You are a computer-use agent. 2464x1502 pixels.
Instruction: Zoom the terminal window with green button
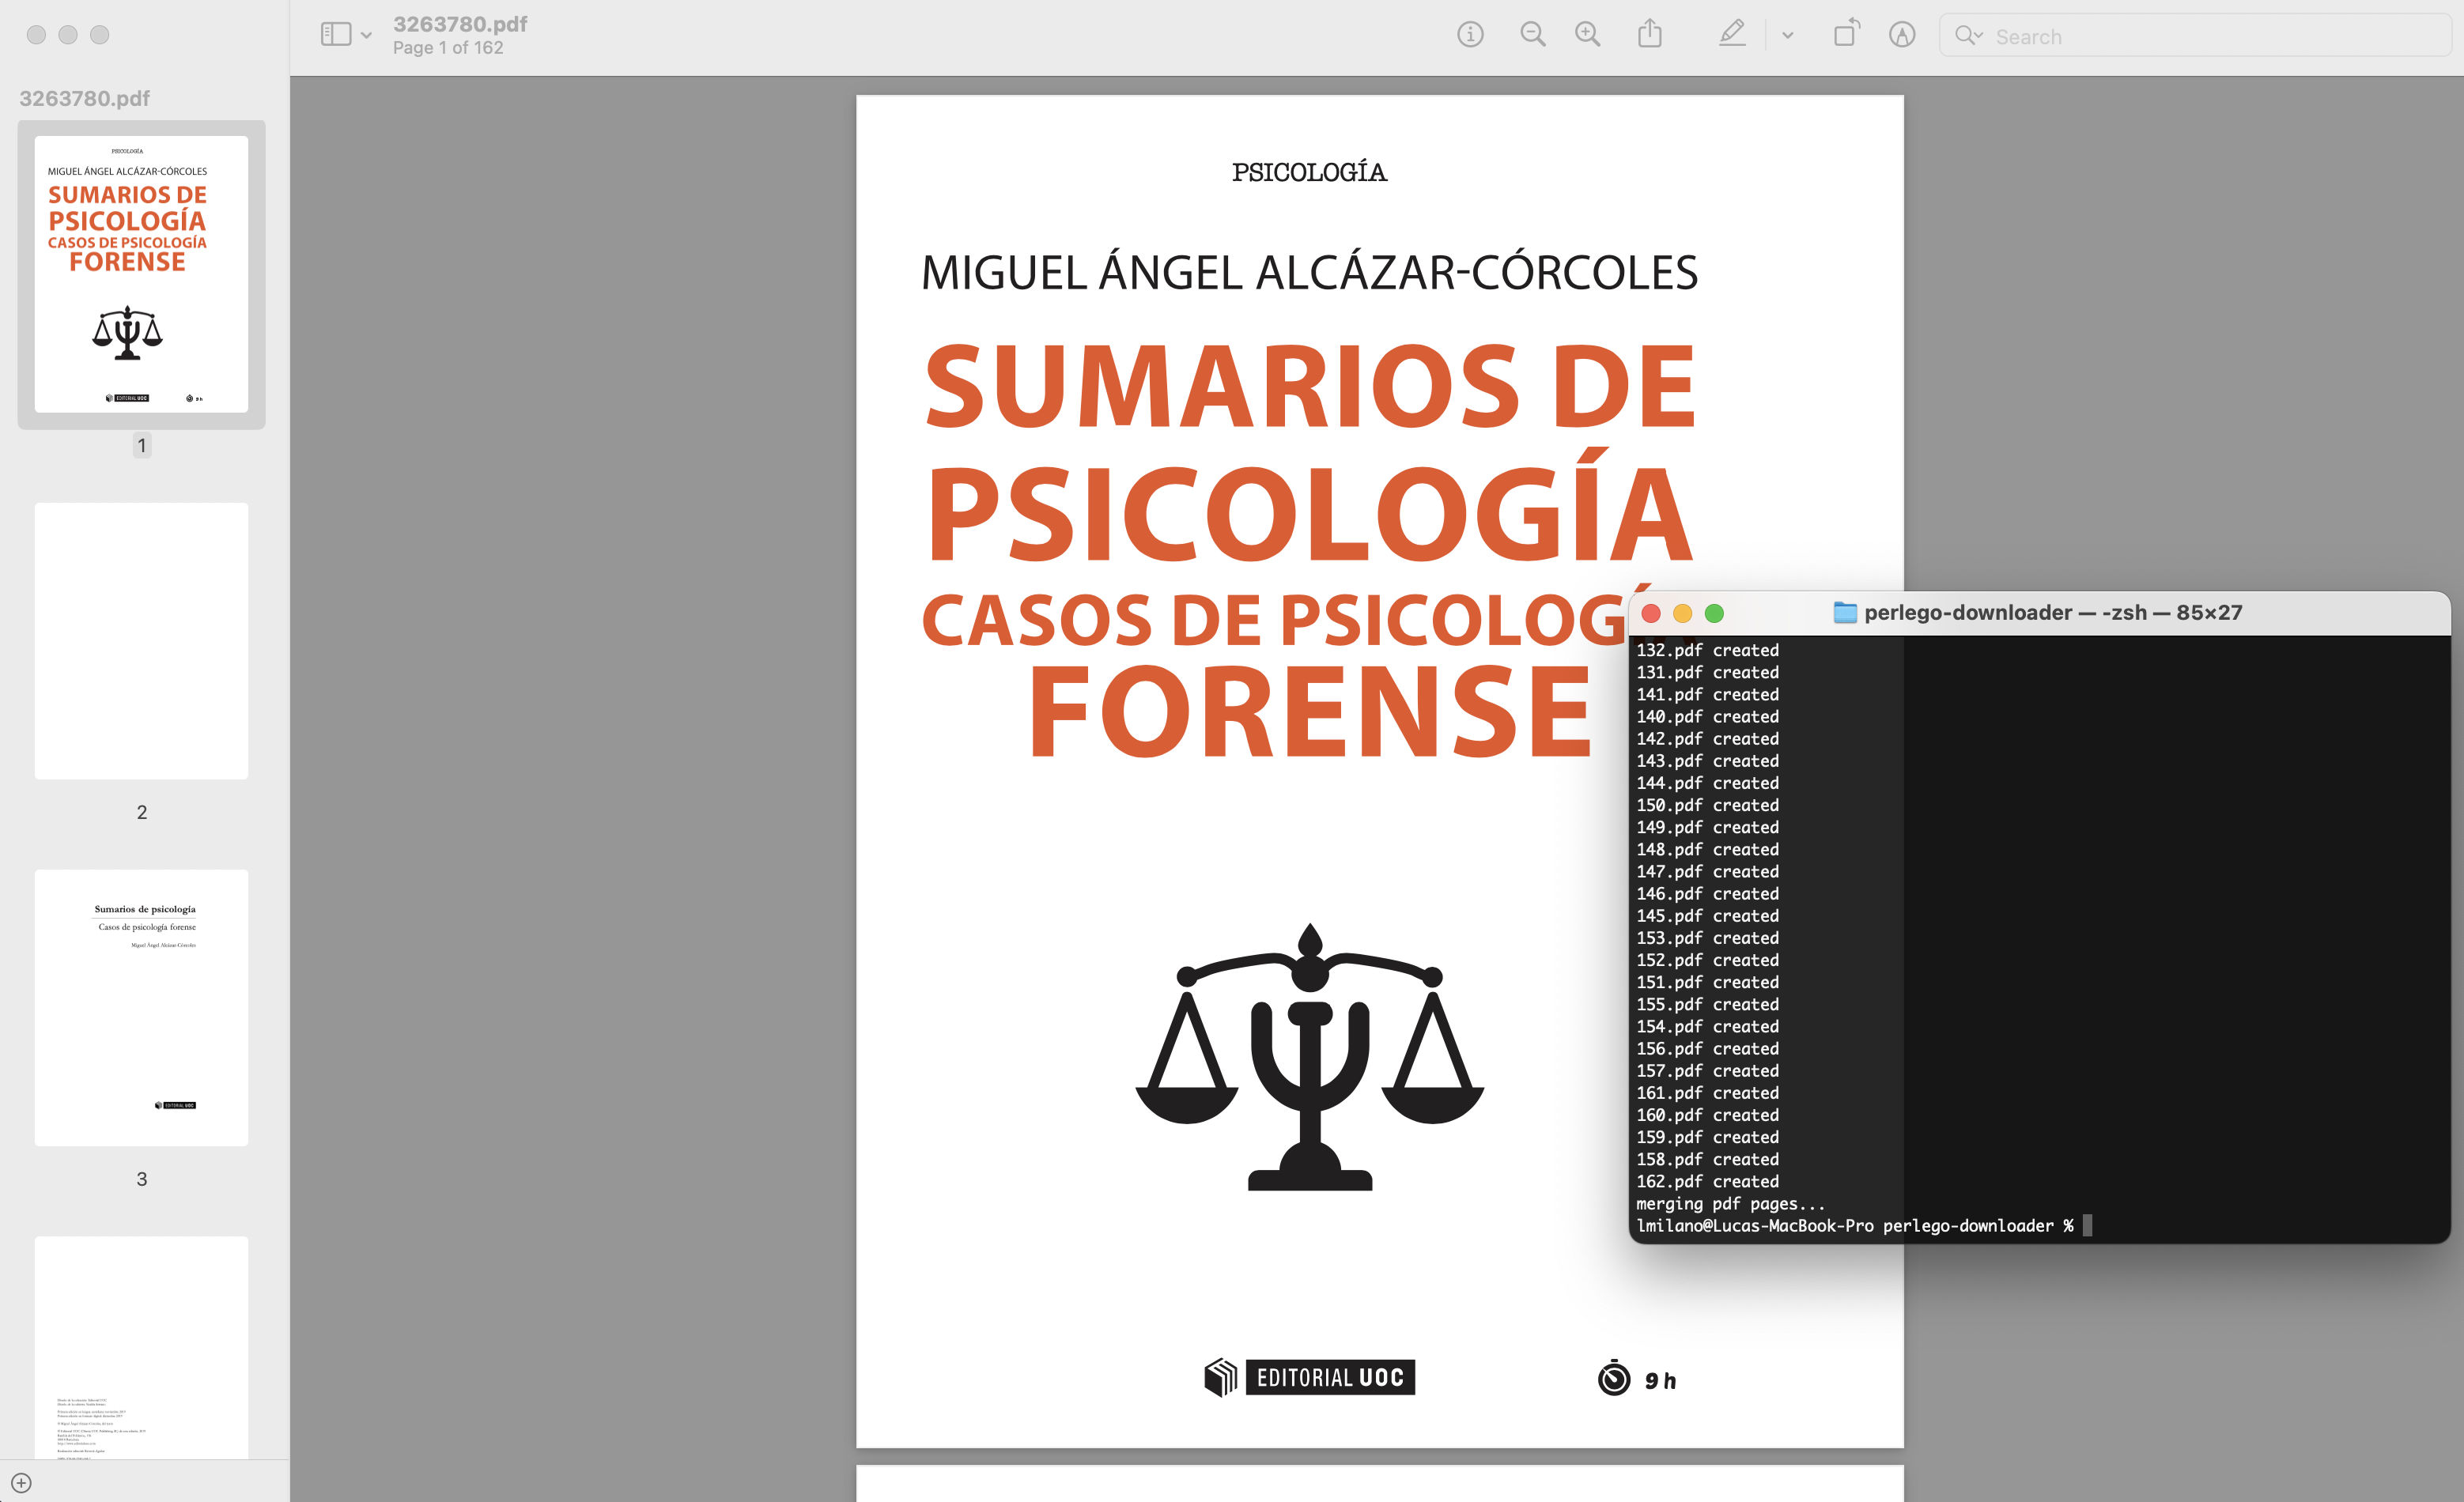1714,613
